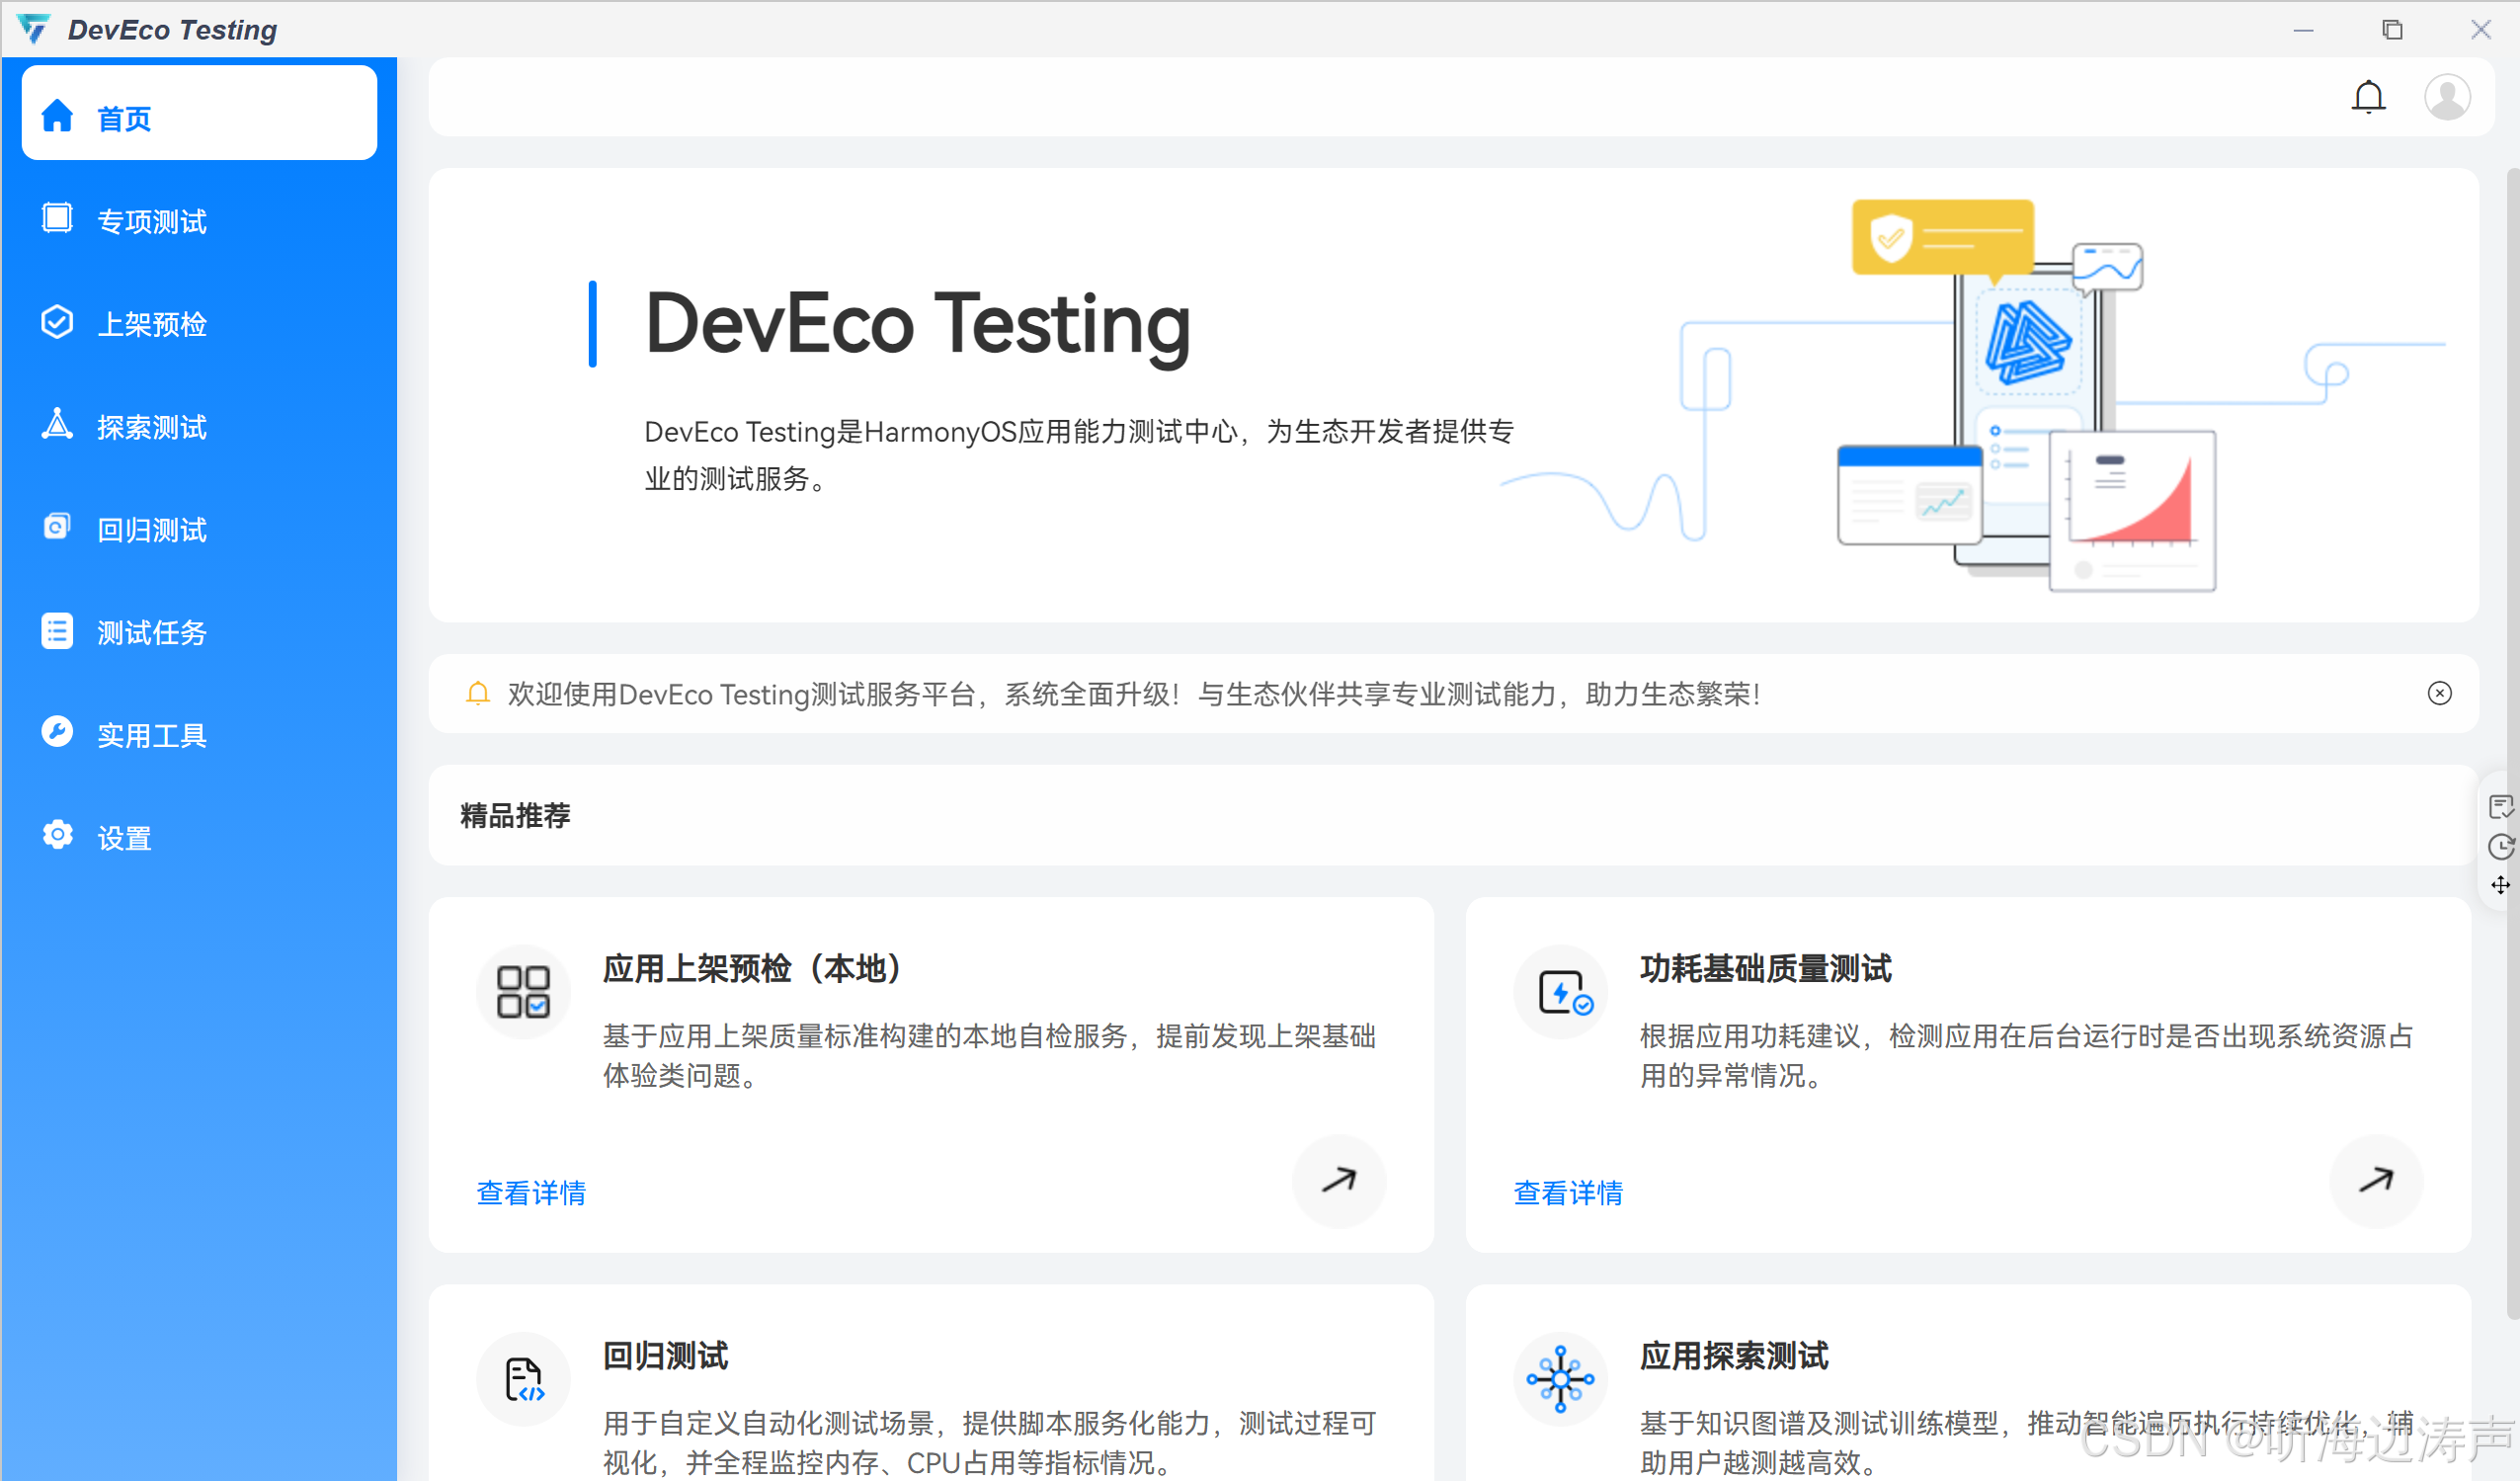The image size is (2520, 1481).
Task: Click the power icon of 功耗基础质量测试 card
Action: [x=1560, y=992]
